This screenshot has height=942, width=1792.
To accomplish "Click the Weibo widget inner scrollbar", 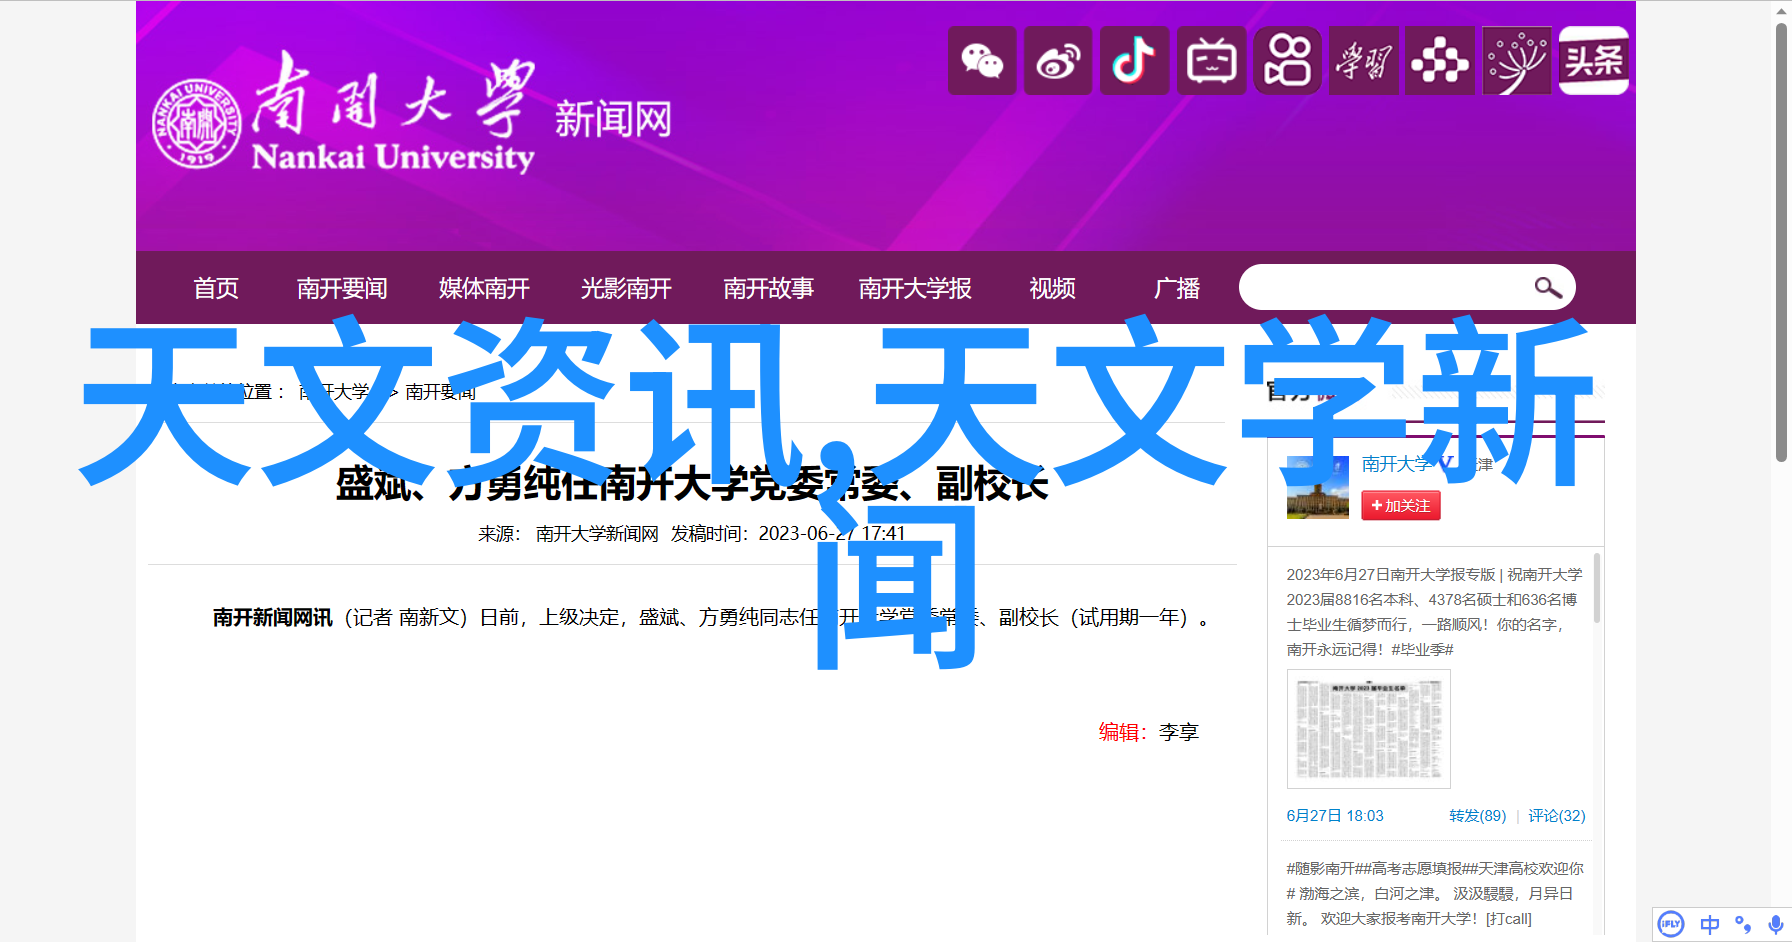I will tap(1597, 588).
